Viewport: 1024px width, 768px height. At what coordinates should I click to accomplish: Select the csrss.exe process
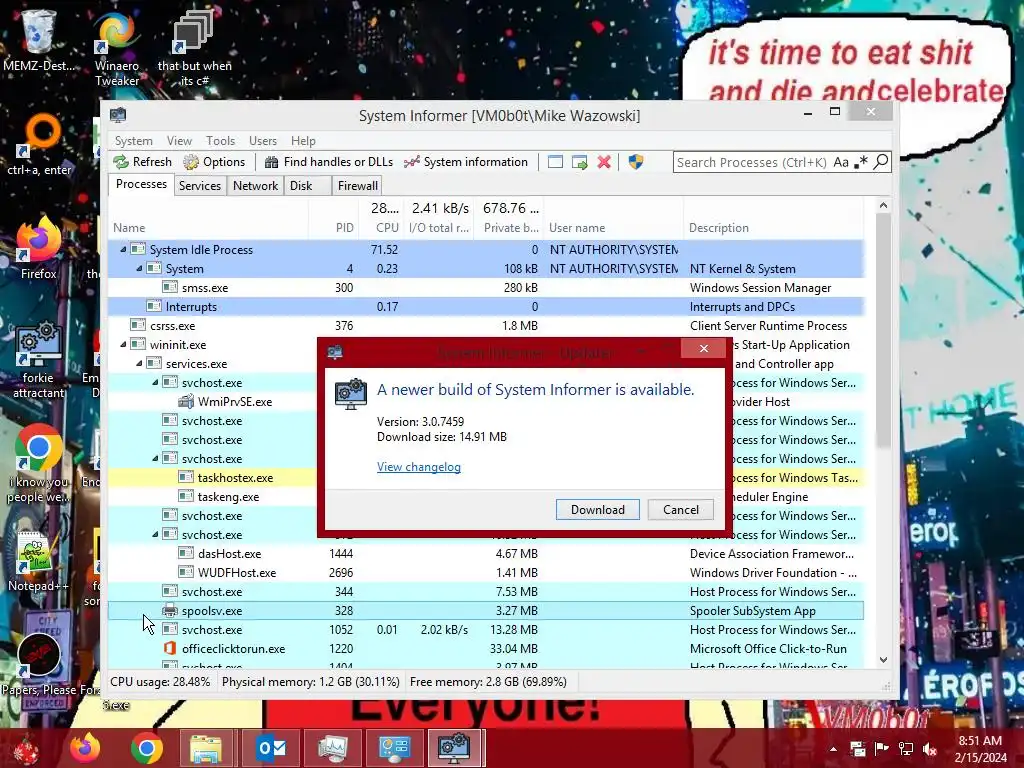(486, 325)
